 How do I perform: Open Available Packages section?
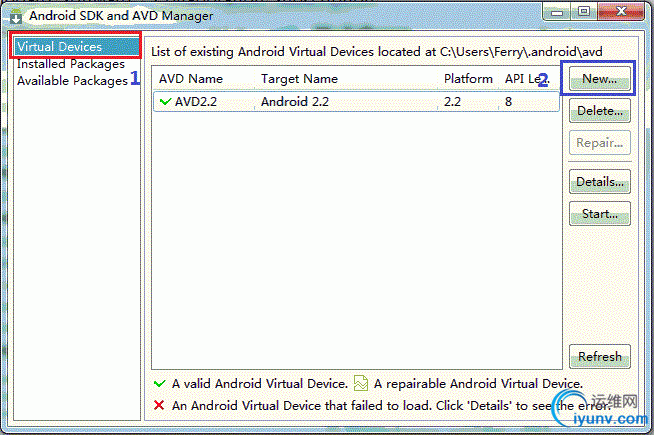[x=72, y=81]
